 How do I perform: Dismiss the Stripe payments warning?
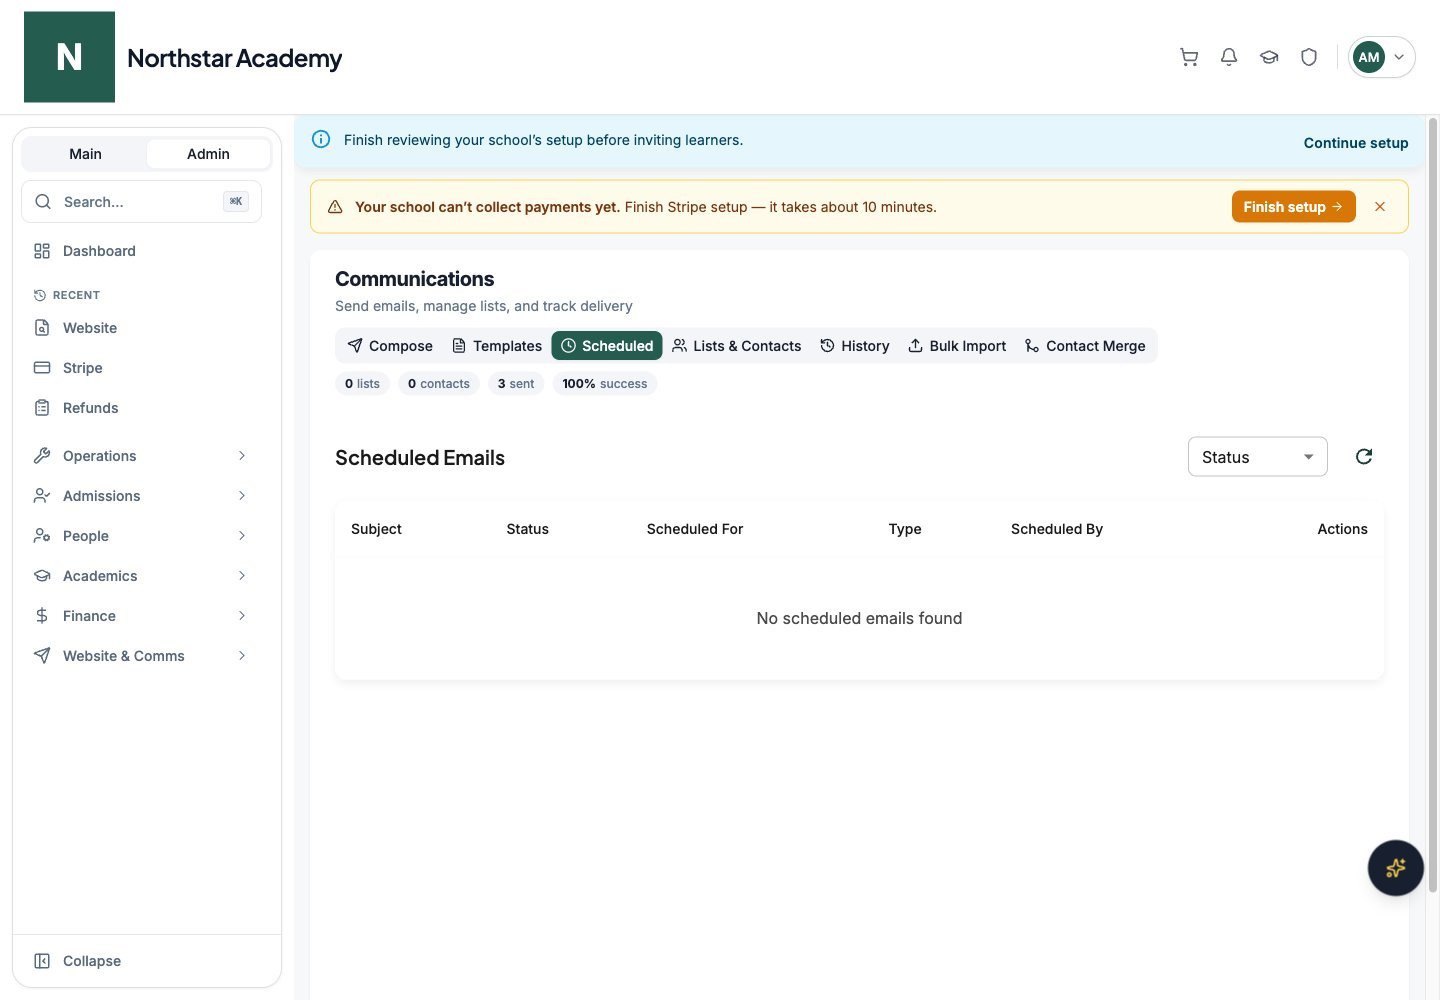coord(1380,207)
